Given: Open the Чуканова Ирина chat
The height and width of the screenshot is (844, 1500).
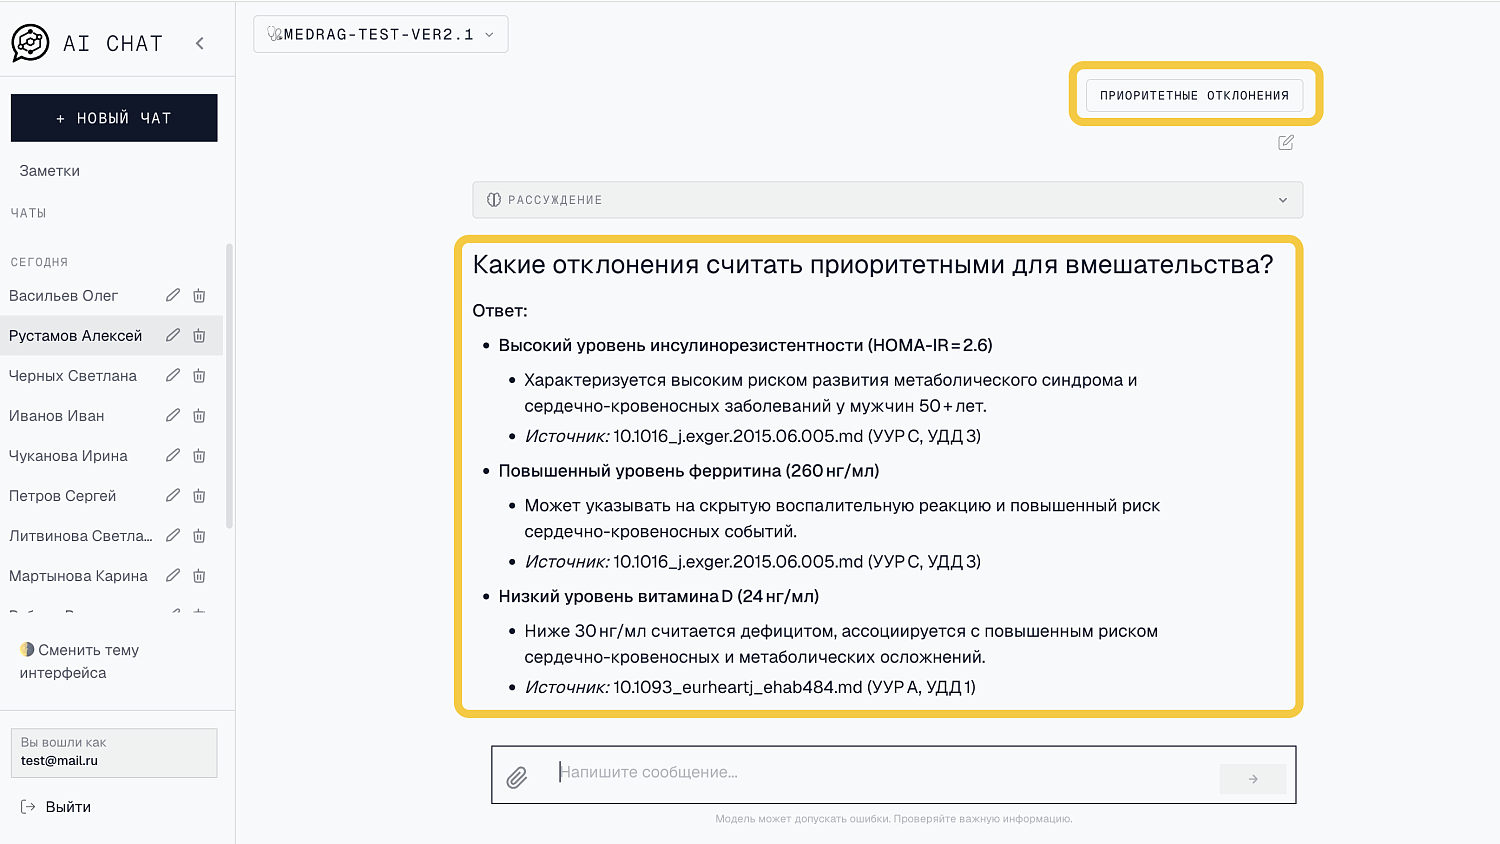Looking at the screenshot, I should click(x=68, y=456).
